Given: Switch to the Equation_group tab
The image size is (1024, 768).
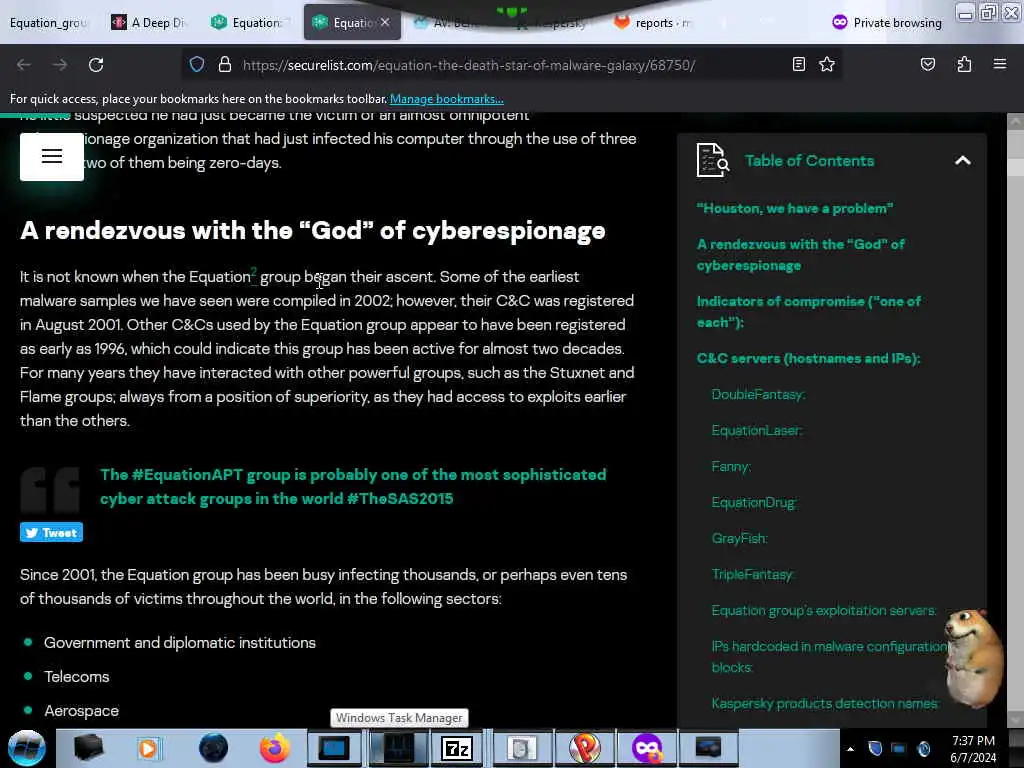Looking at the screenshot, I should click(x=48, y=23).
